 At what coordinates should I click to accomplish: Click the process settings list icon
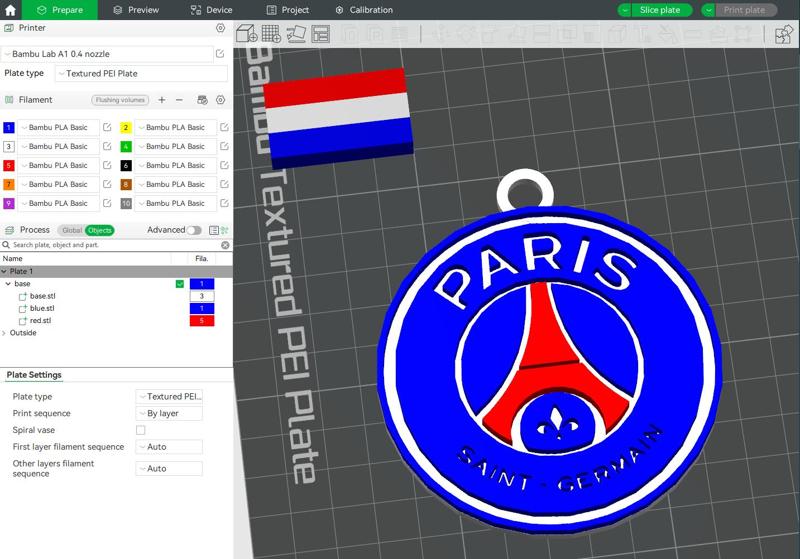tap(214, 231)
